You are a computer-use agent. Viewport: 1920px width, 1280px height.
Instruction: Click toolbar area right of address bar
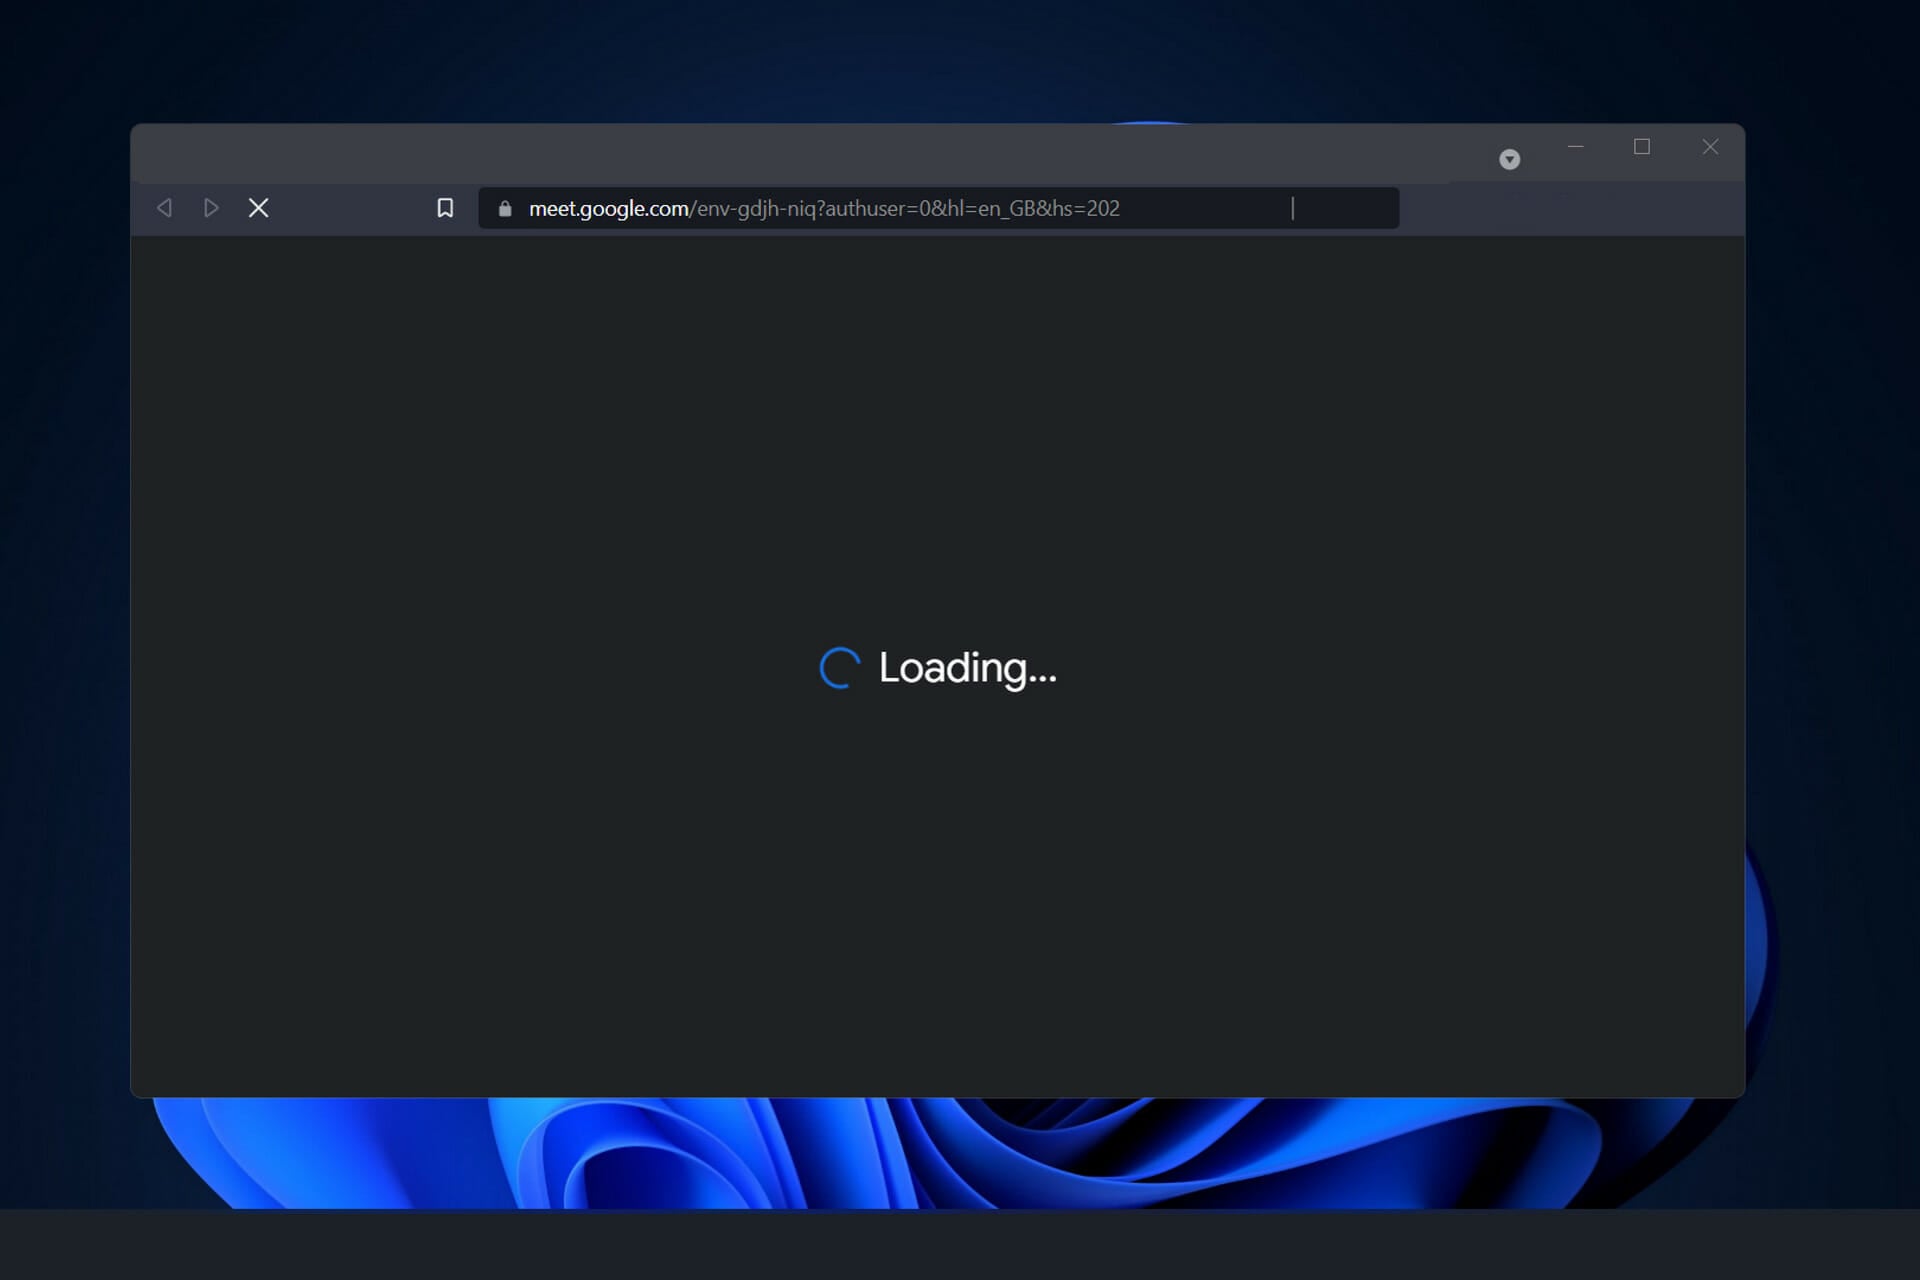click(x=1570, y=209)
